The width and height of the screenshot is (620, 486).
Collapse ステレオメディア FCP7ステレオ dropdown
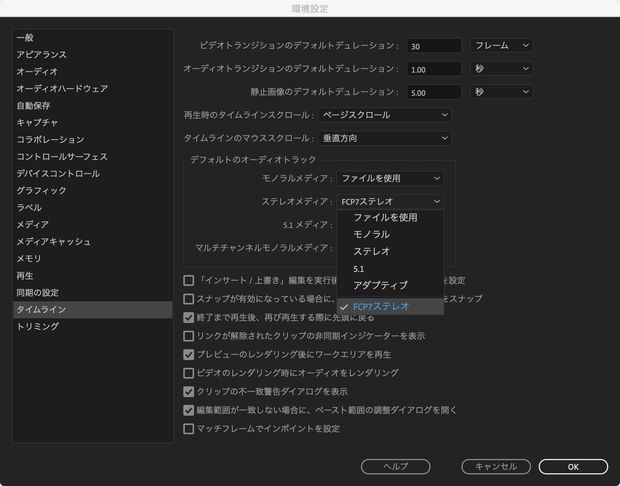coord(390,202)
